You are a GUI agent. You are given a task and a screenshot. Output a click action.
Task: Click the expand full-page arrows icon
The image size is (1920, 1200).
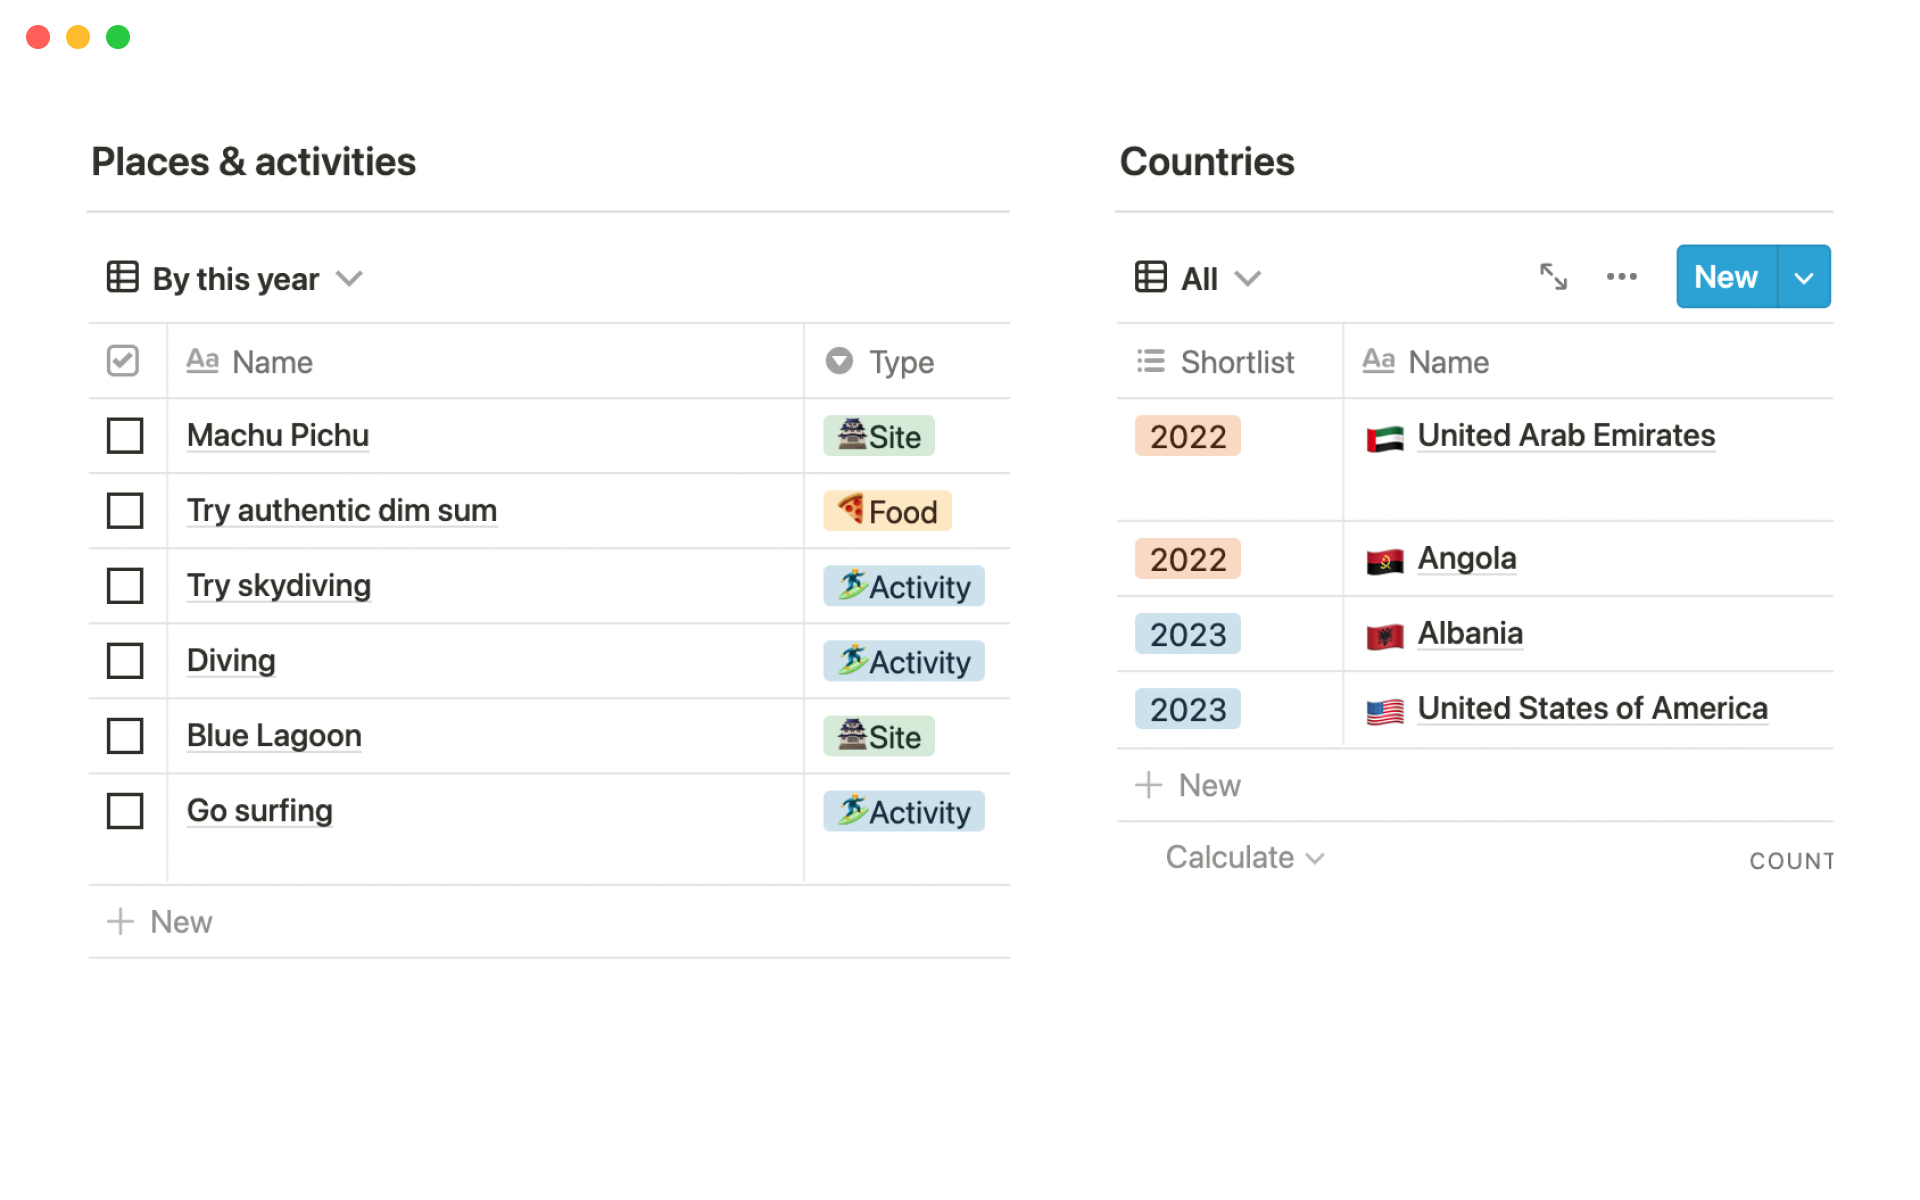[x=1552, y=277]
